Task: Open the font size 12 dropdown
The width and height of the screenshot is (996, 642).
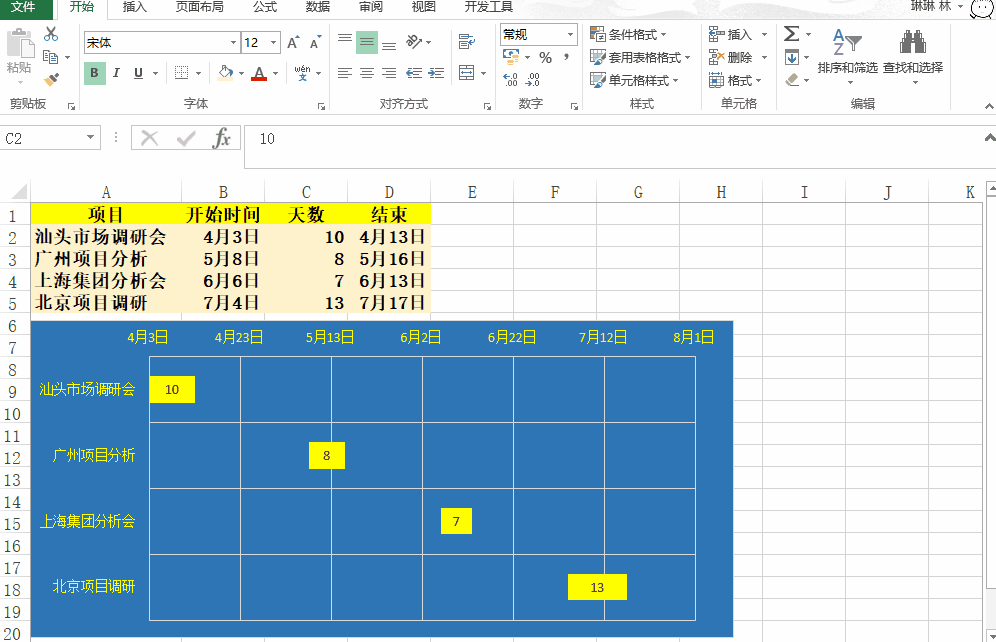Action: [274, 43]
